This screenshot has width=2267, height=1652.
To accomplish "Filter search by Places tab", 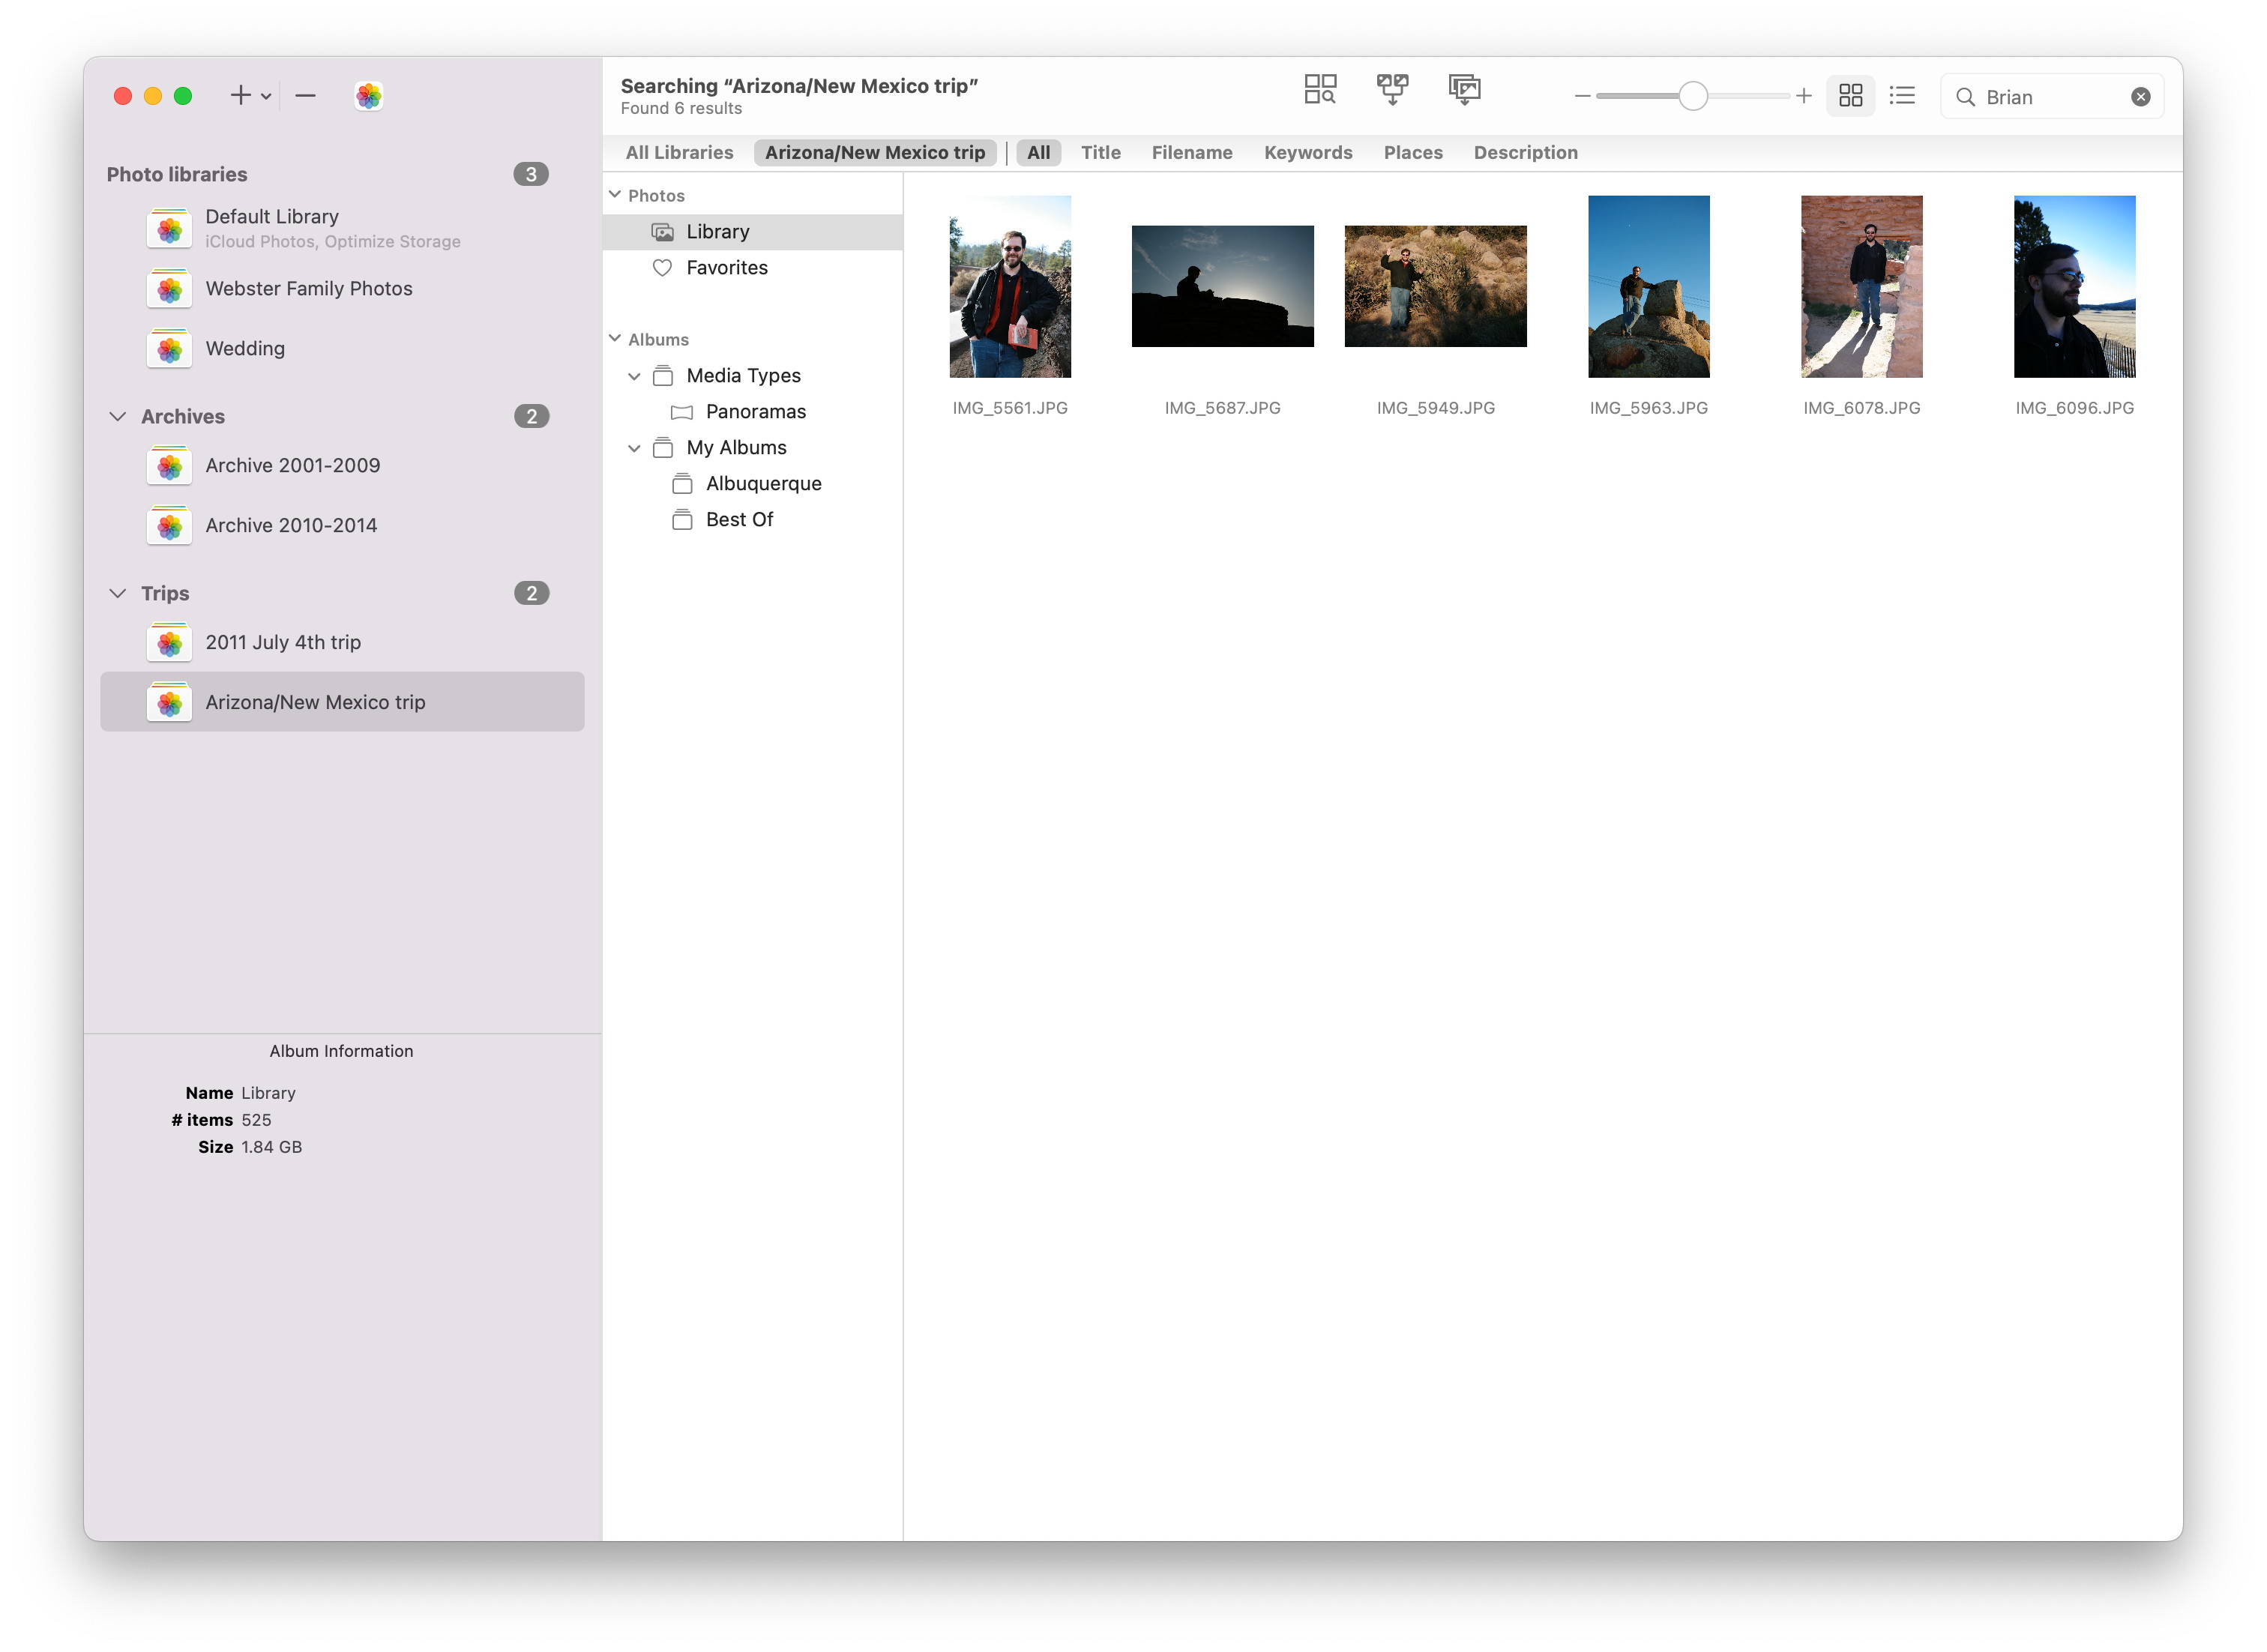I will [1412, 153].
